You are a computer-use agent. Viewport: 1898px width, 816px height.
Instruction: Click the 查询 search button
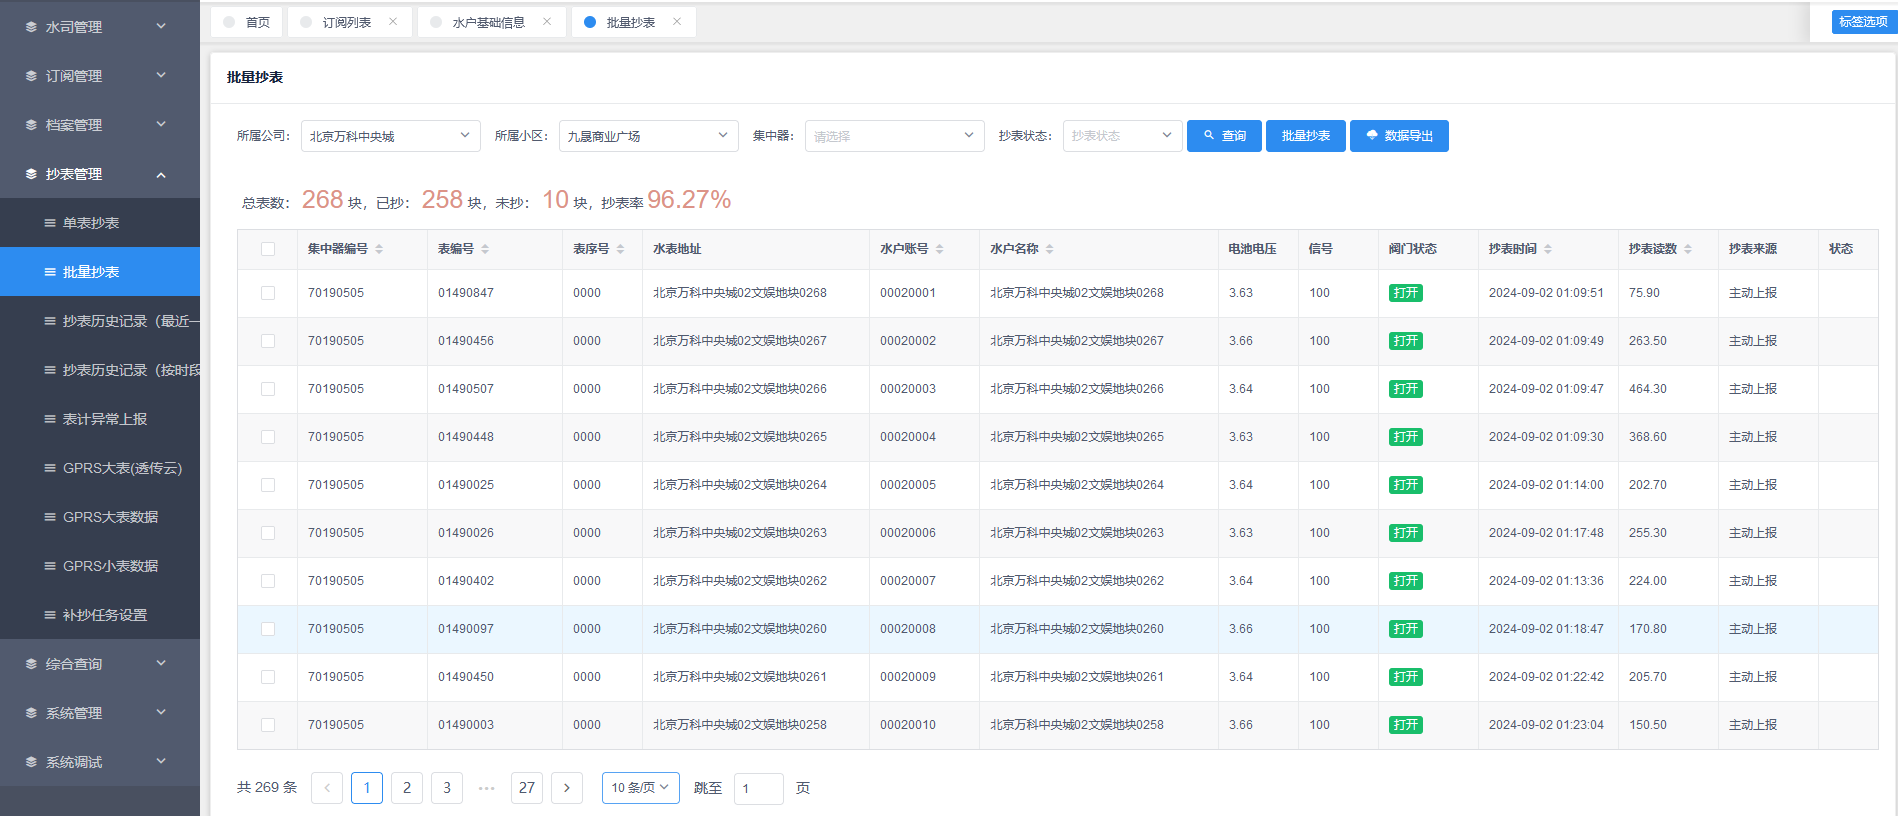click(1224, 136)
